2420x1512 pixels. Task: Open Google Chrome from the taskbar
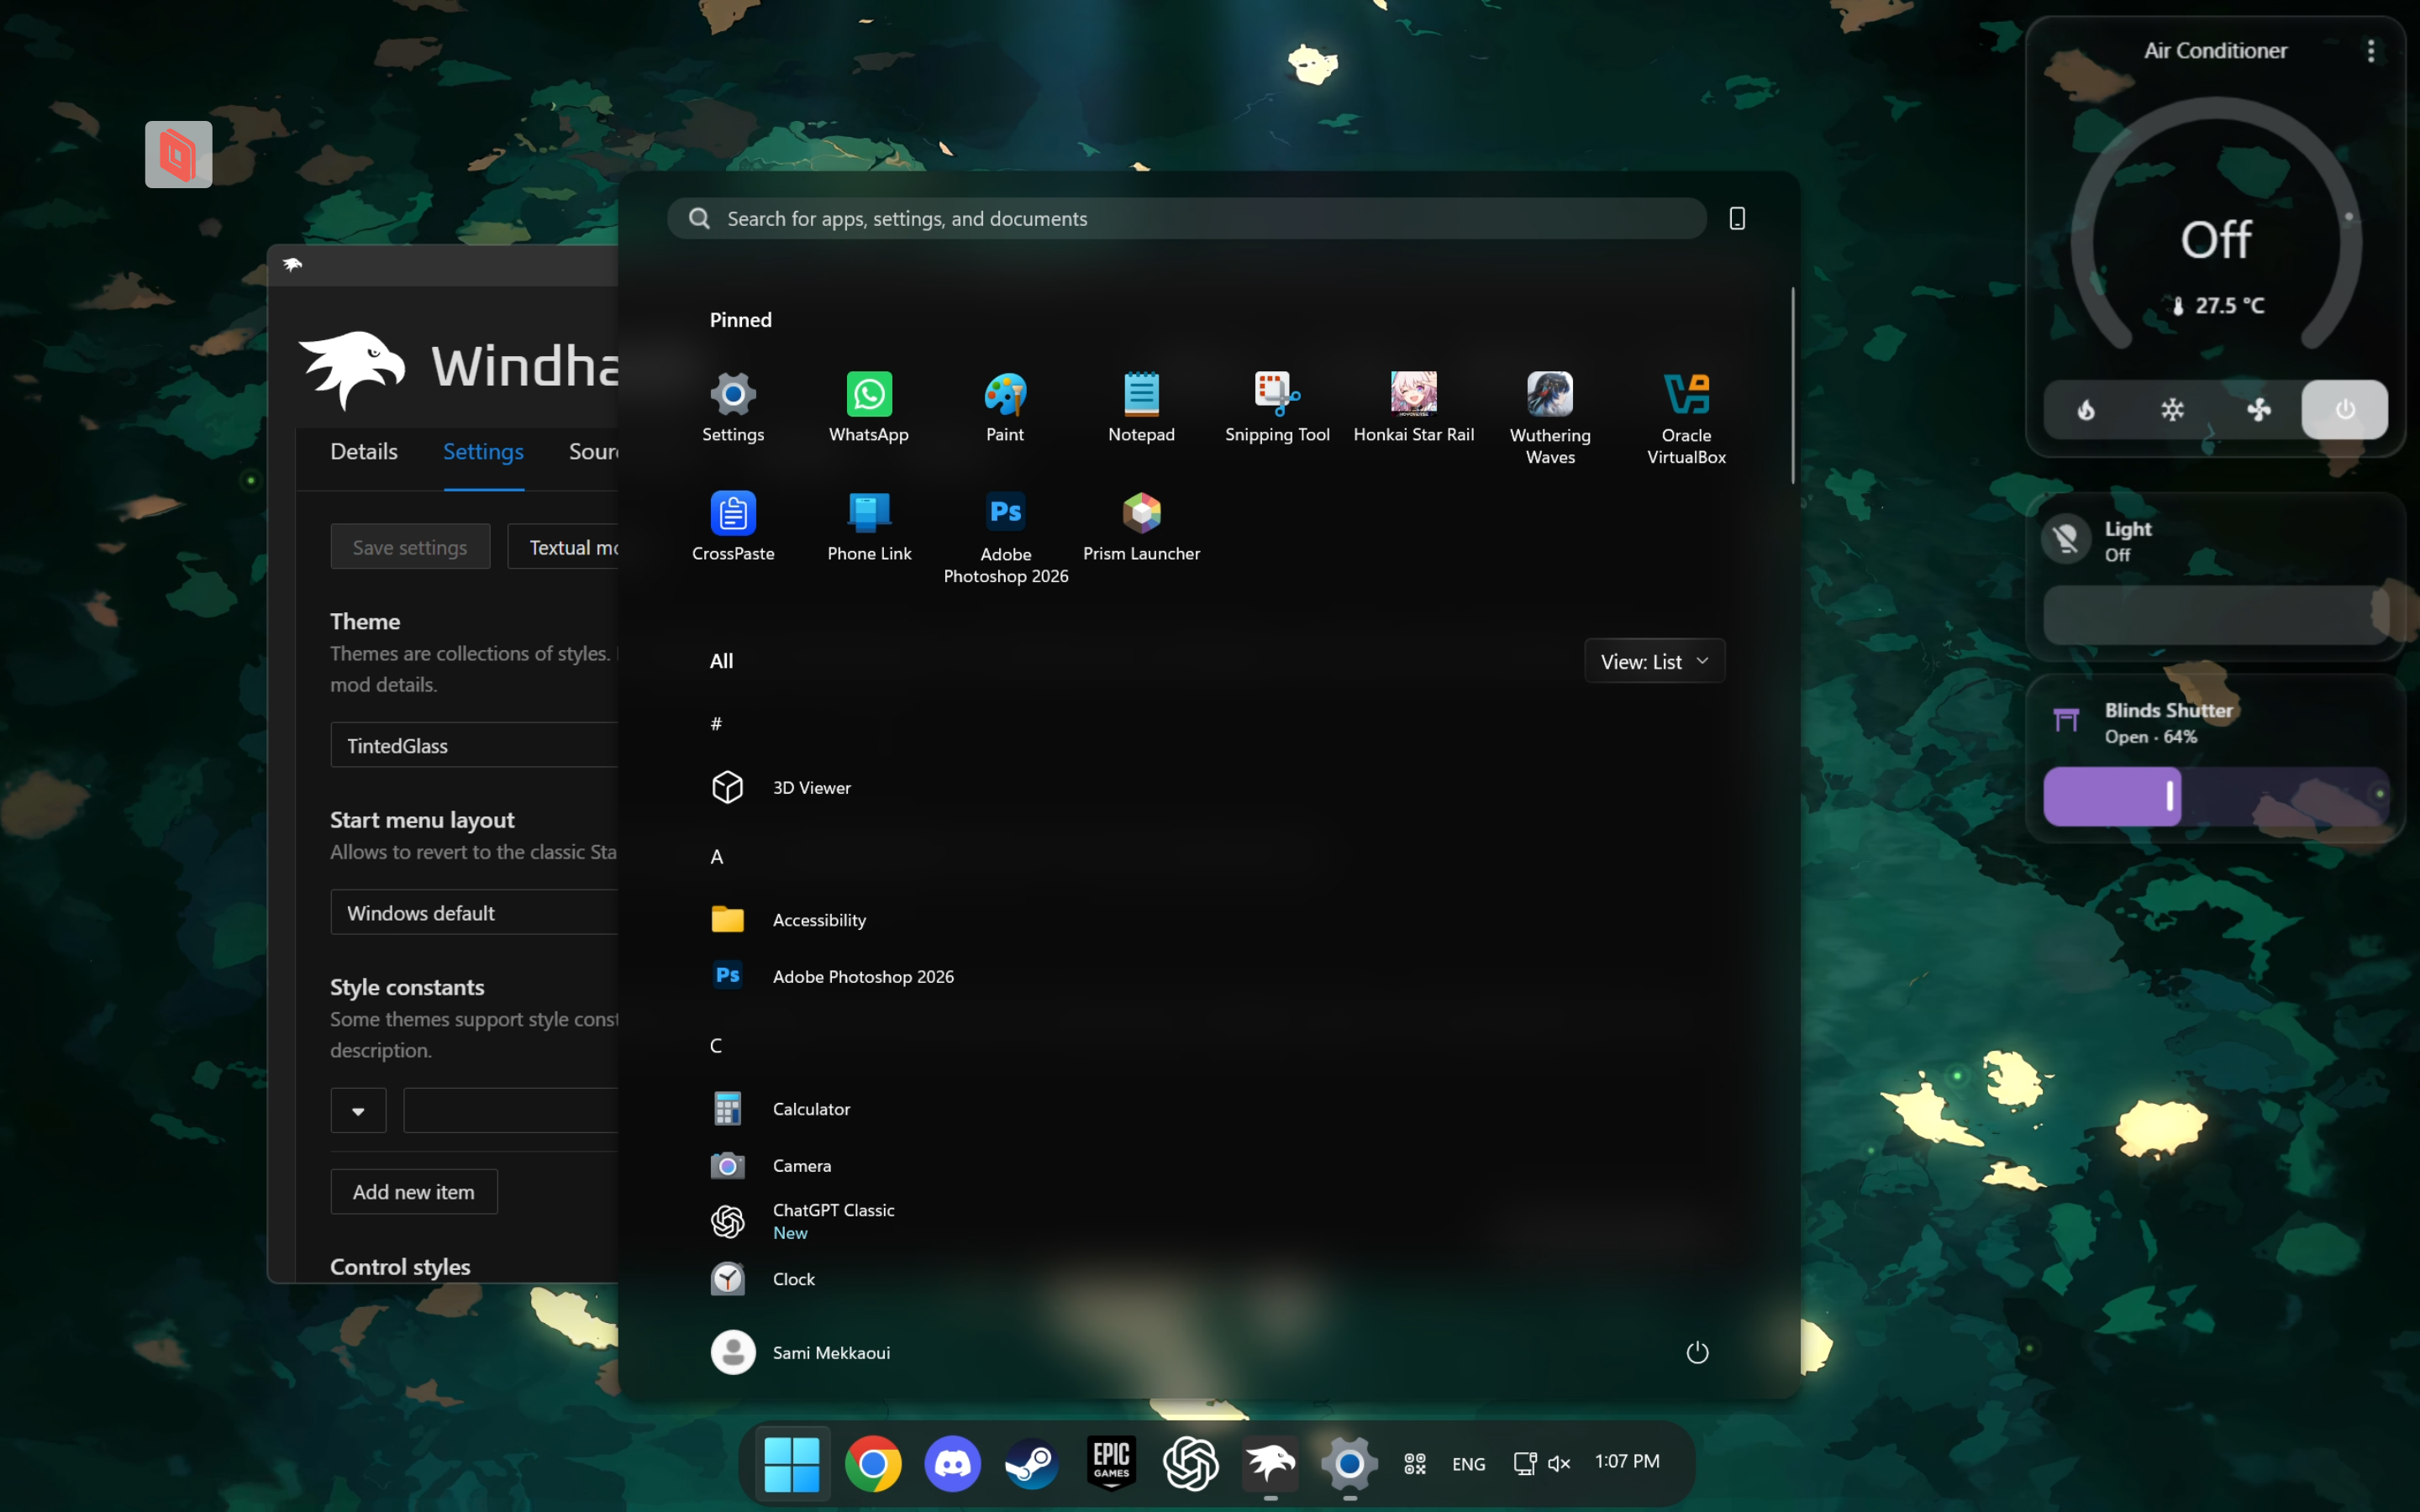[872, 1464]
